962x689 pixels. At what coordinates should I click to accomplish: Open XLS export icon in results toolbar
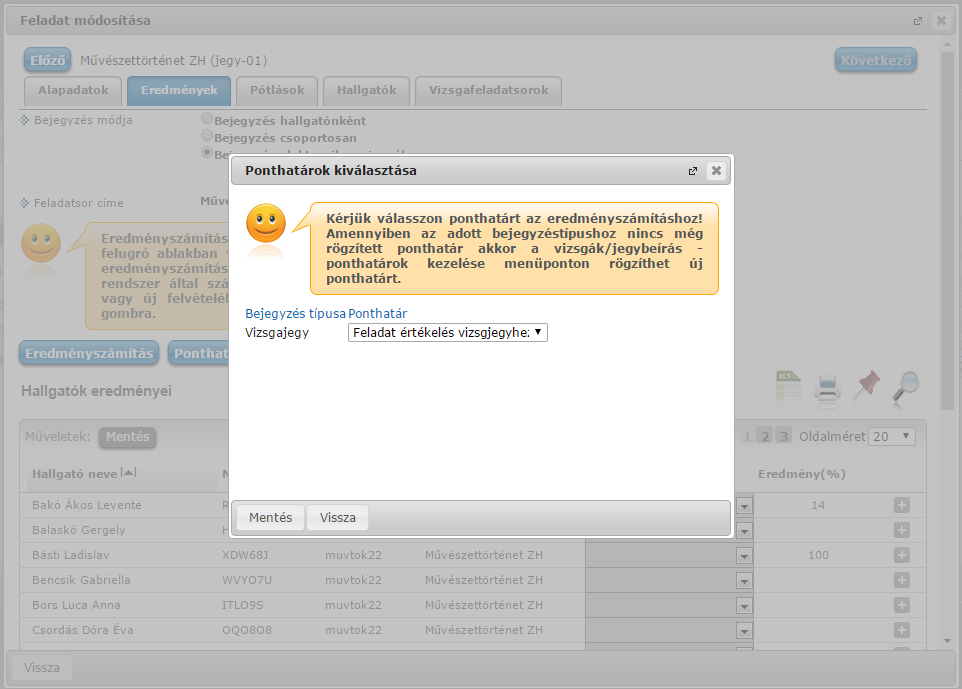[788, 387]
